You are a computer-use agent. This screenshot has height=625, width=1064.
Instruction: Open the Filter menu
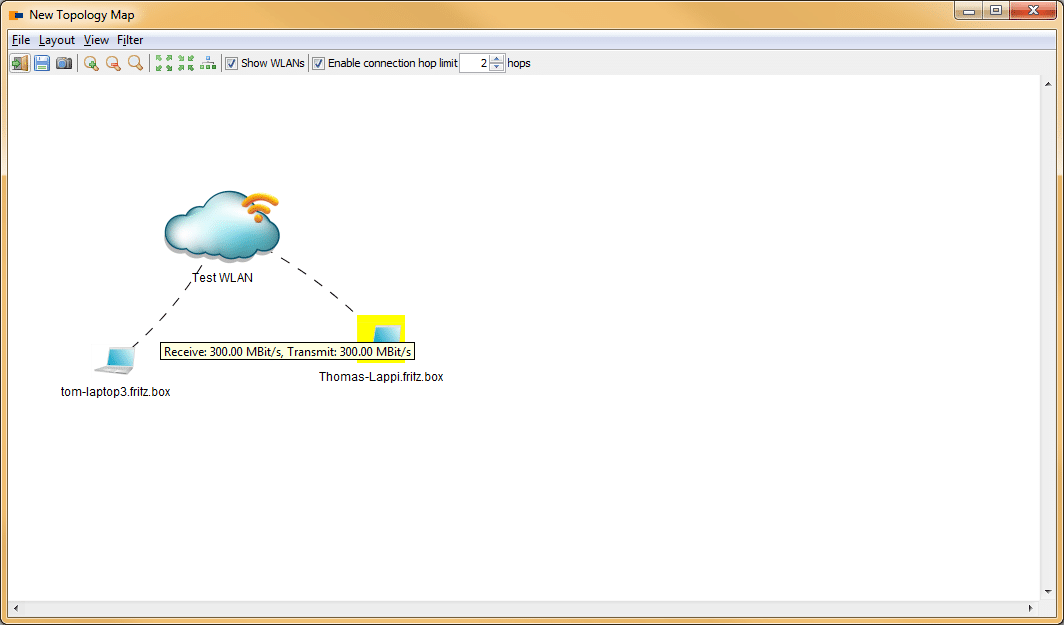pos(130,40)
